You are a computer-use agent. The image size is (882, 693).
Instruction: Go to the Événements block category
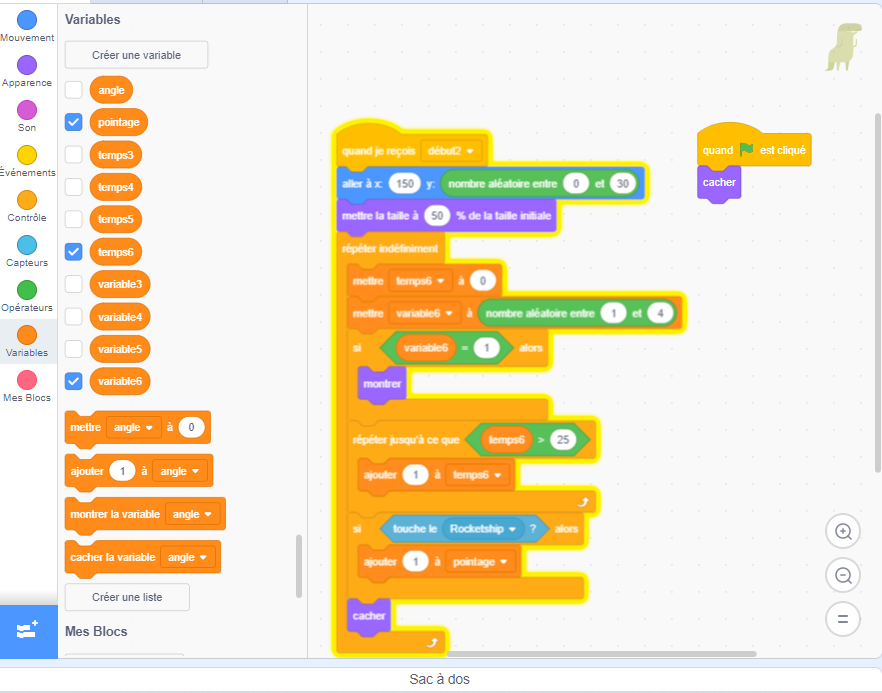[27, 161]
